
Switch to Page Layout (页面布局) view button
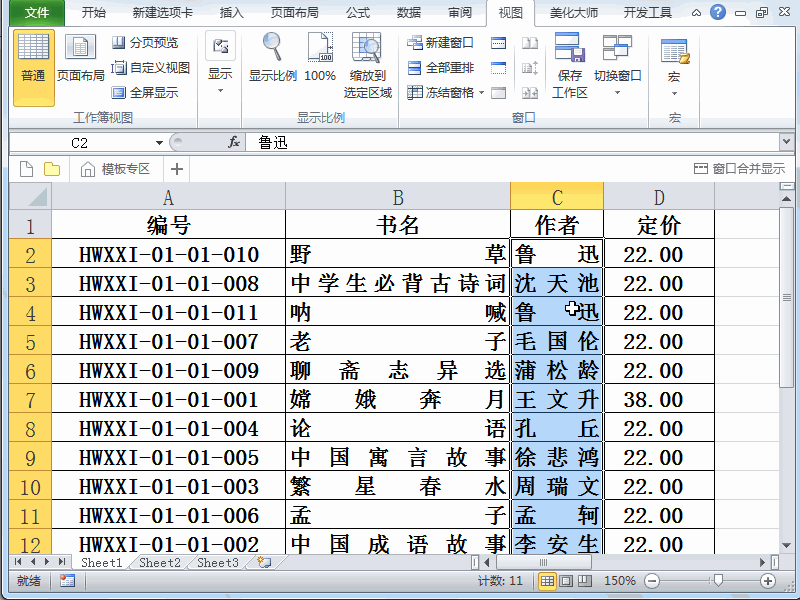[80, 59]
